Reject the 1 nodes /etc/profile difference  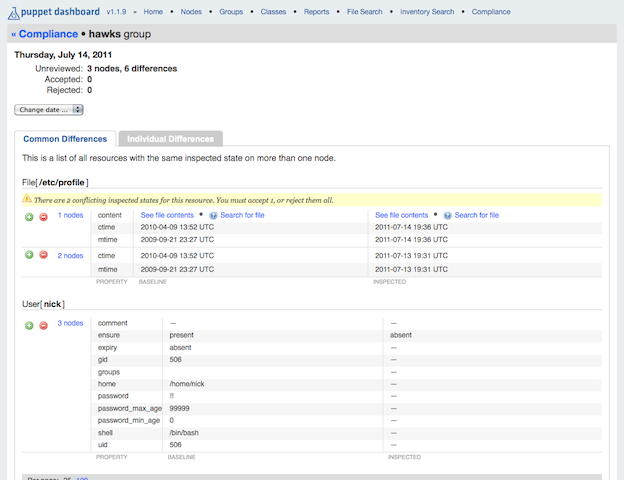point(43,216)
